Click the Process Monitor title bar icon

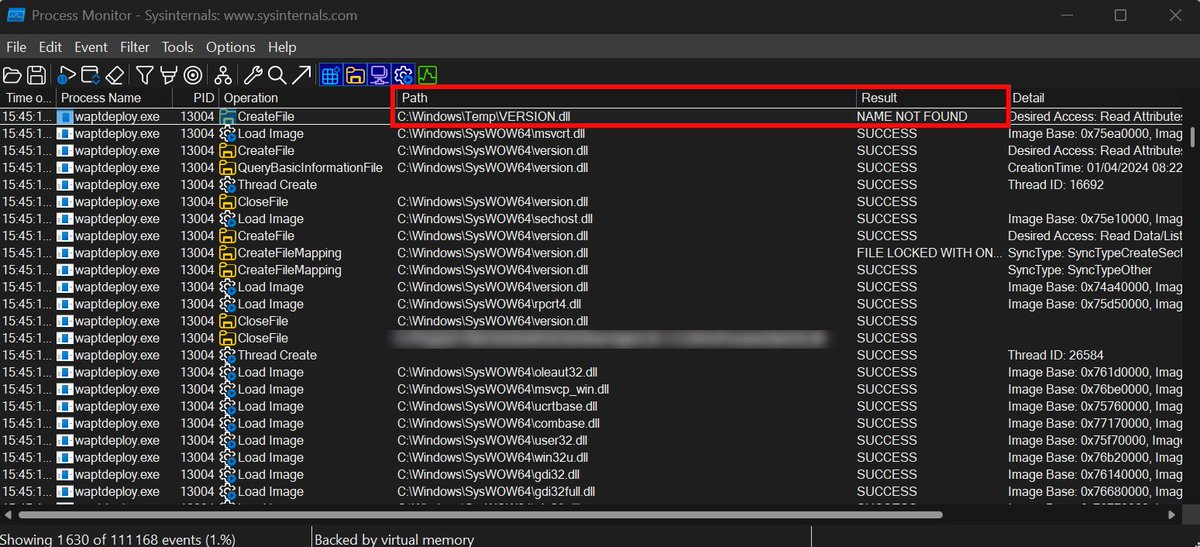click(16, 15)
